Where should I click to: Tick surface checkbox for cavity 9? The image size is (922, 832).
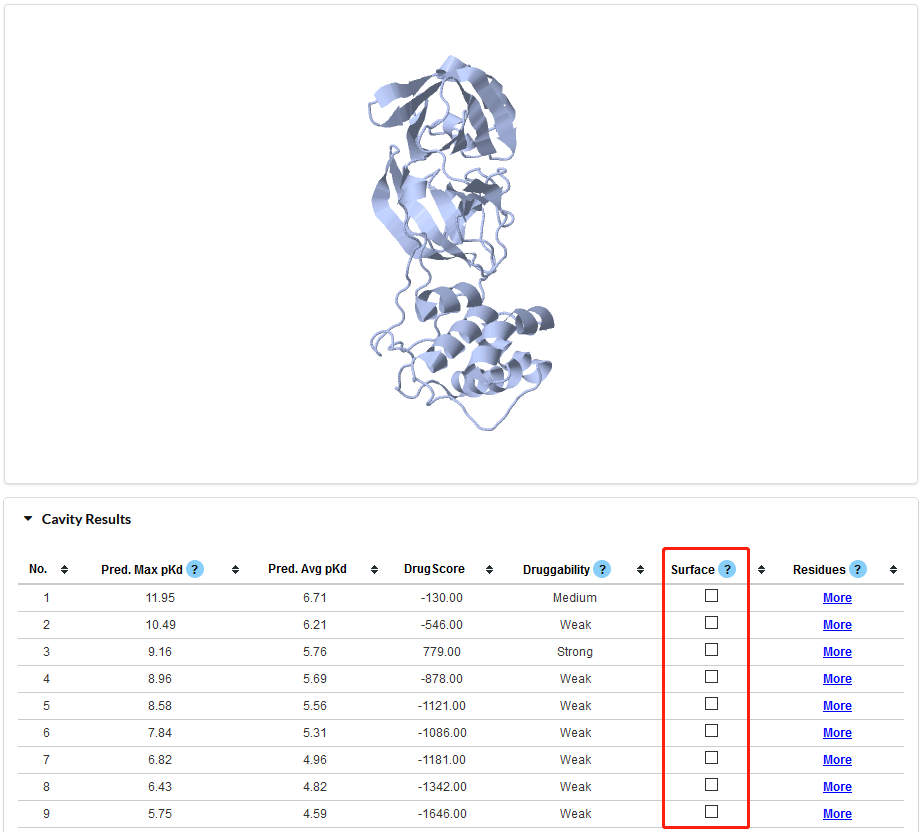(x=711, y=812)
